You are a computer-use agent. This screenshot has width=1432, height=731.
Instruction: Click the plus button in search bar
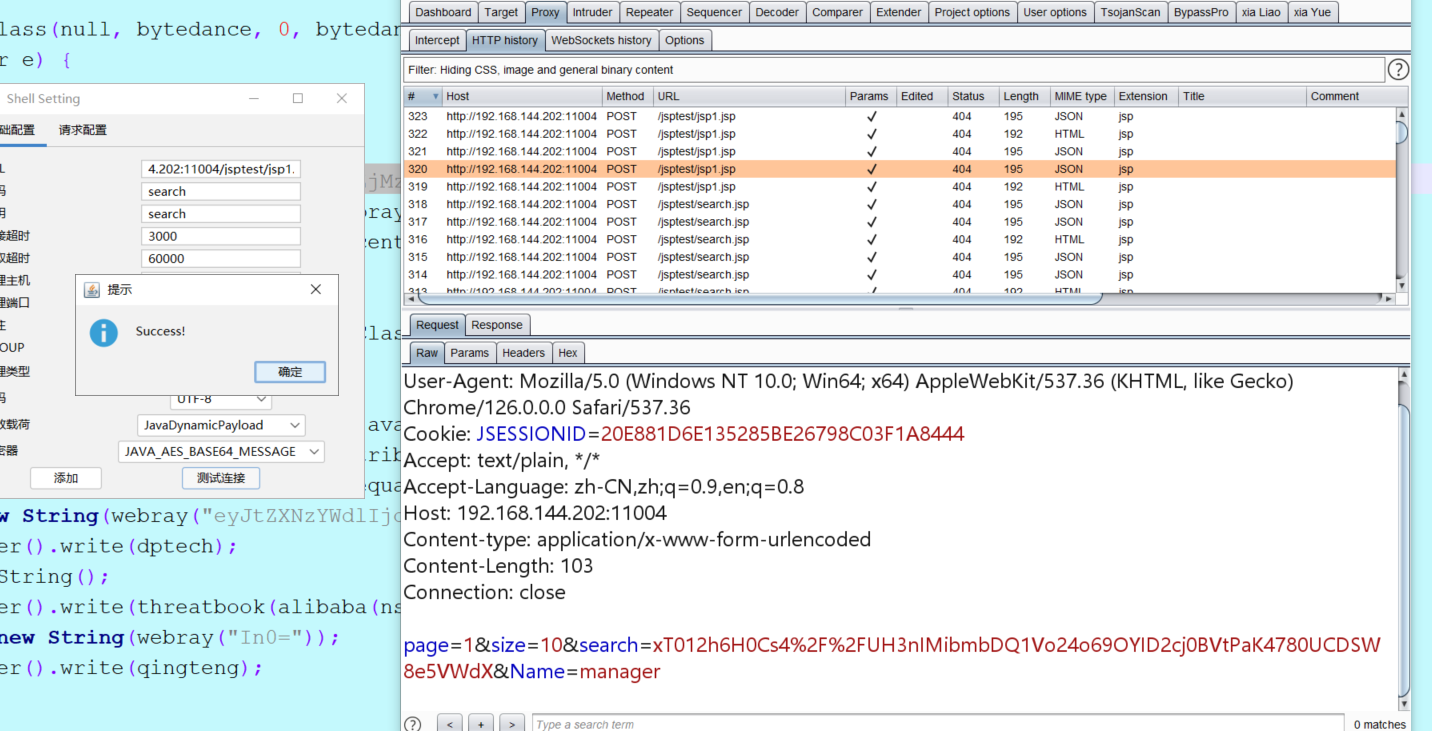click(x=481, y=724)
